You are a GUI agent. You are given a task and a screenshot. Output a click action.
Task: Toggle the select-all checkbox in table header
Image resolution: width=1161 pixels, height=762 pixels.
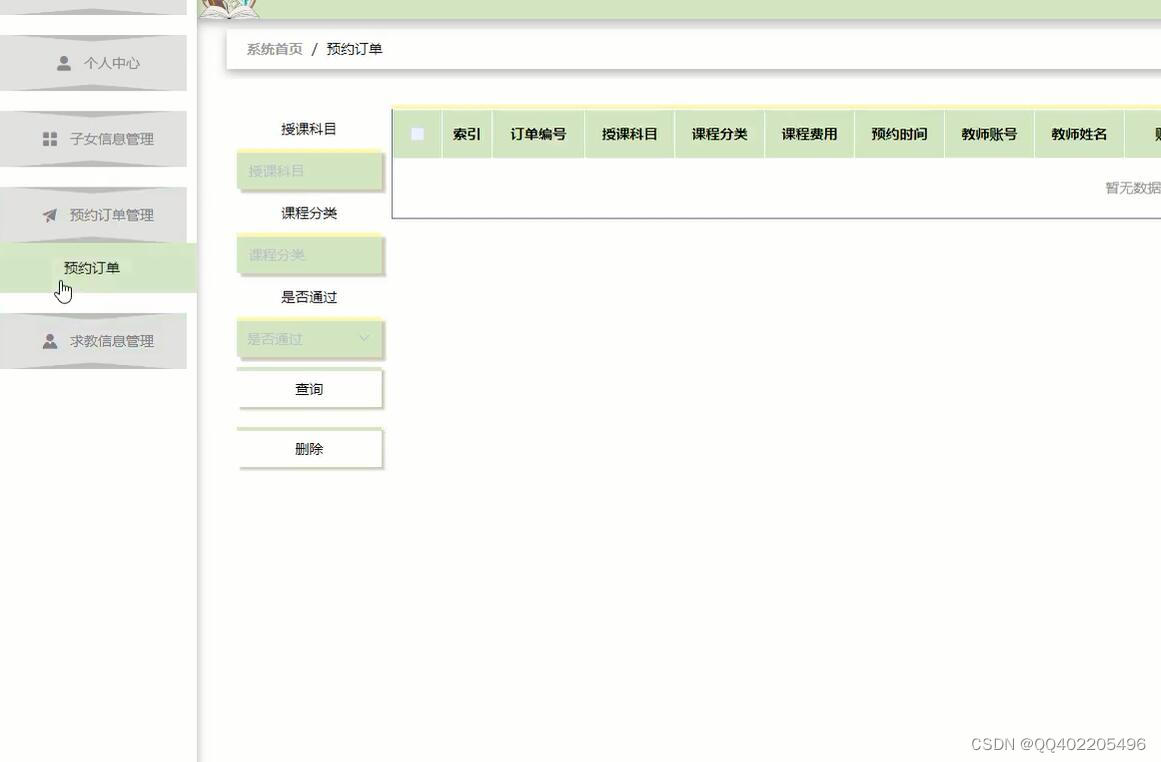point(416,131)
